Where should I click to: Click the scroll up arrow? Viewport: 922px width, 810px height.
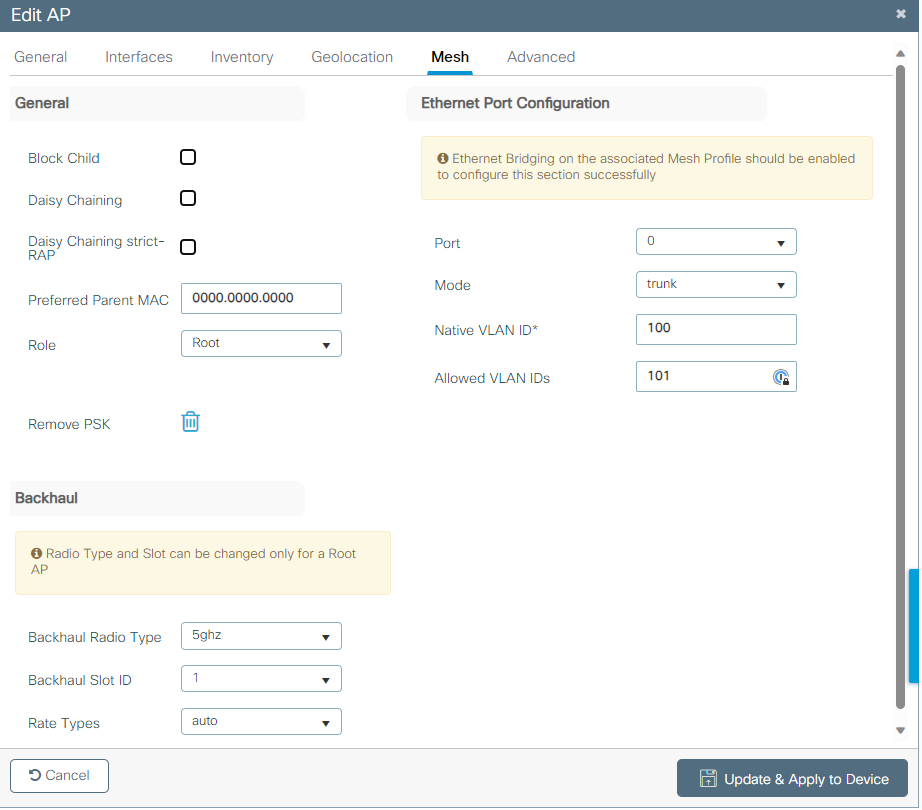[900, 54]
